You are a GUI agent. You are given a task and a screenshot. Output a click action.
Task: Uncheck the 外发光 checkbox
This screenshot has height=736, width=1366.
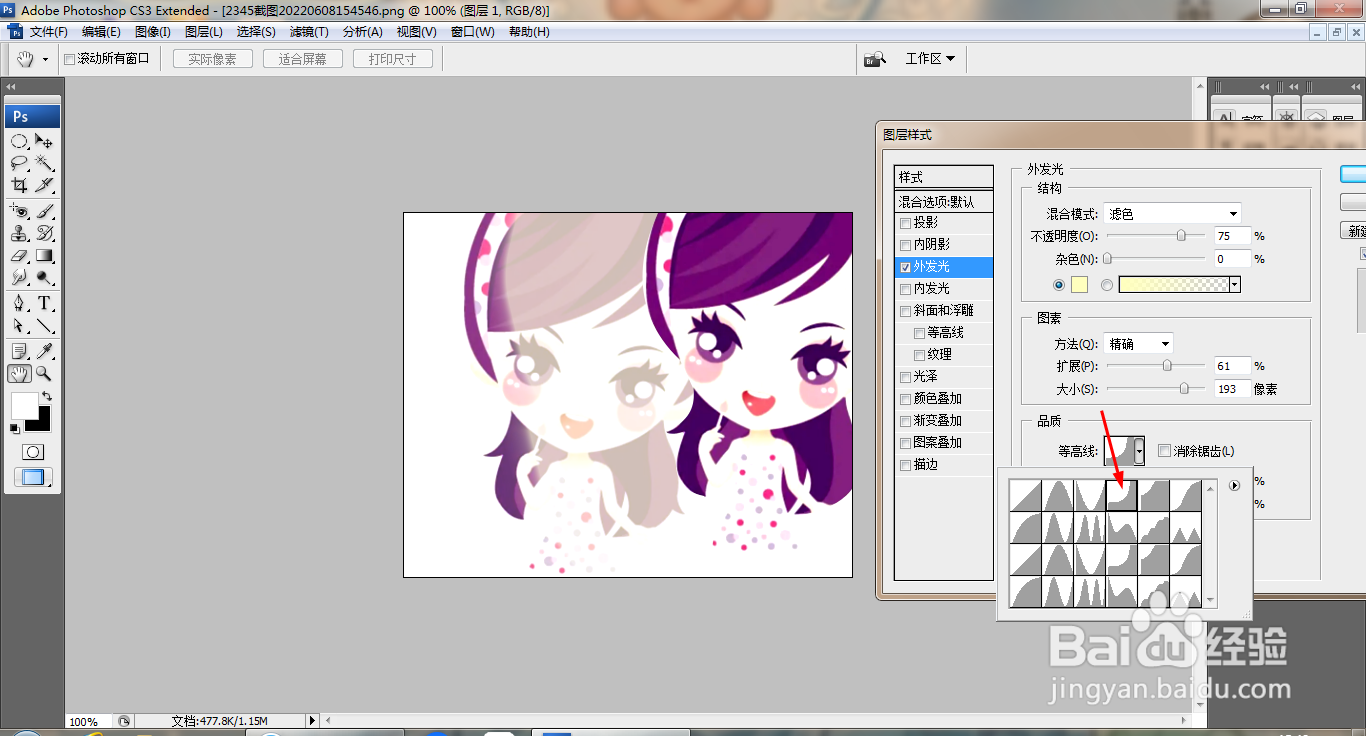[x=905, y=267]
